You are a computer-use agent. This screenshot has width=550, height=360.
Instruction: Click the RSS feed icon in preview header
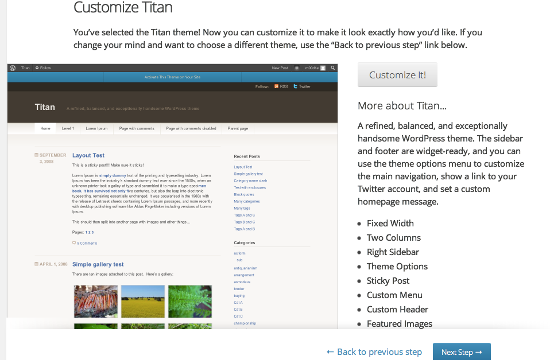point(276,86)
